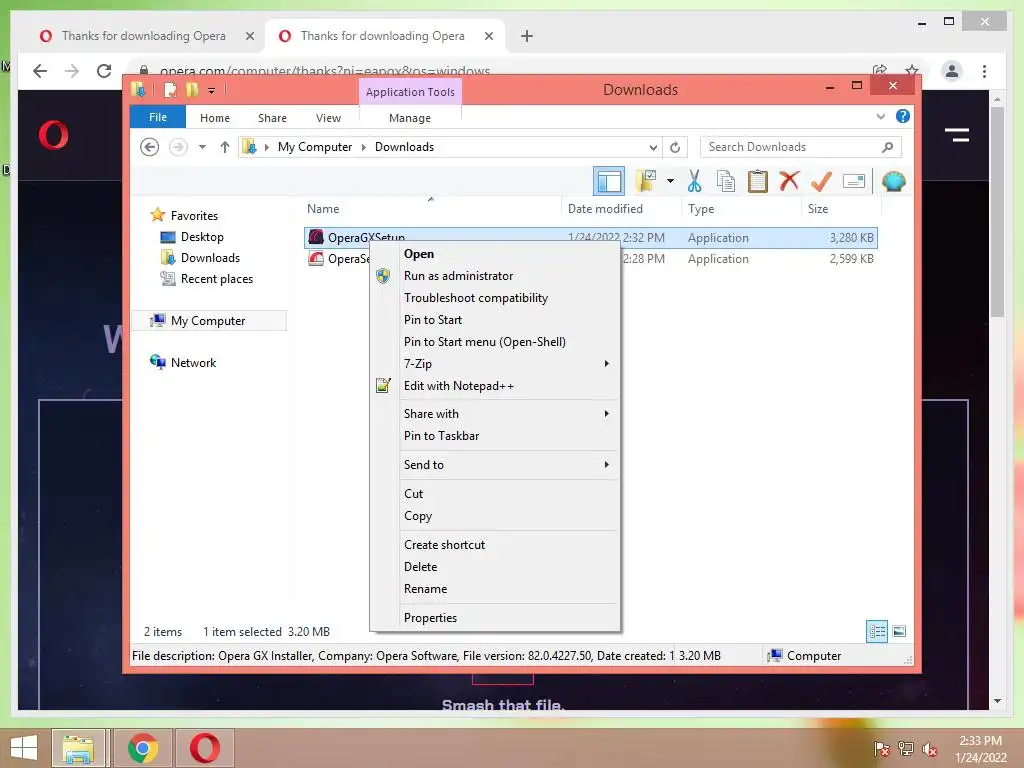The height and width of the screenshot is (768, 1024).
Task: Toggle the navigation pane toolbar button
Action: (x=609, y=181)
